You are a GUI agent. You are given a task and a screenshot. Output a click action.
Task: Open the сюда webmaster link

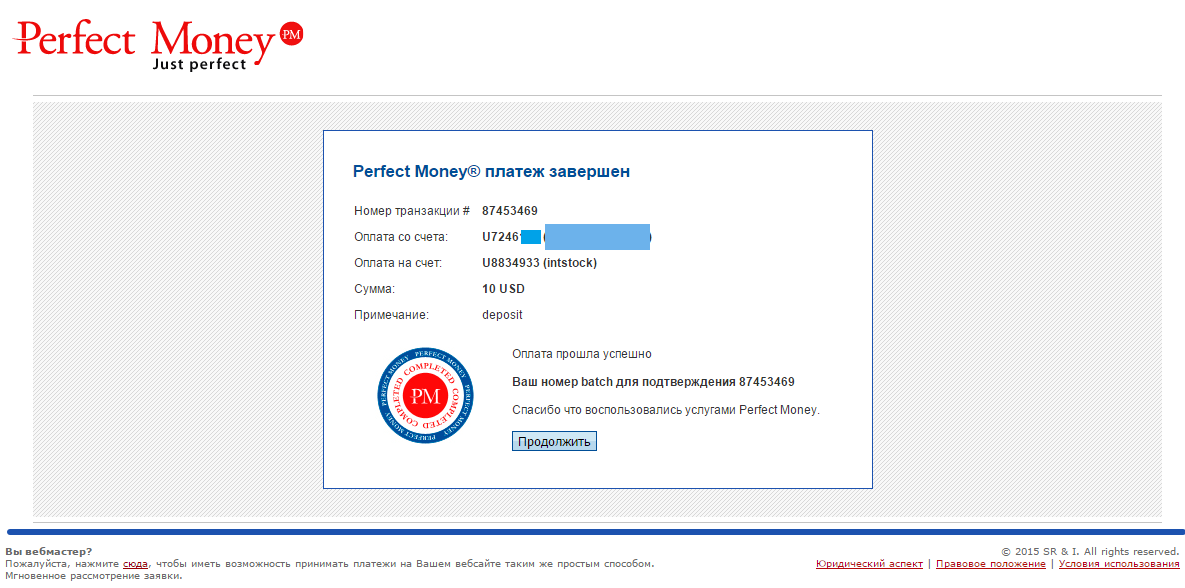click(135, 564)
